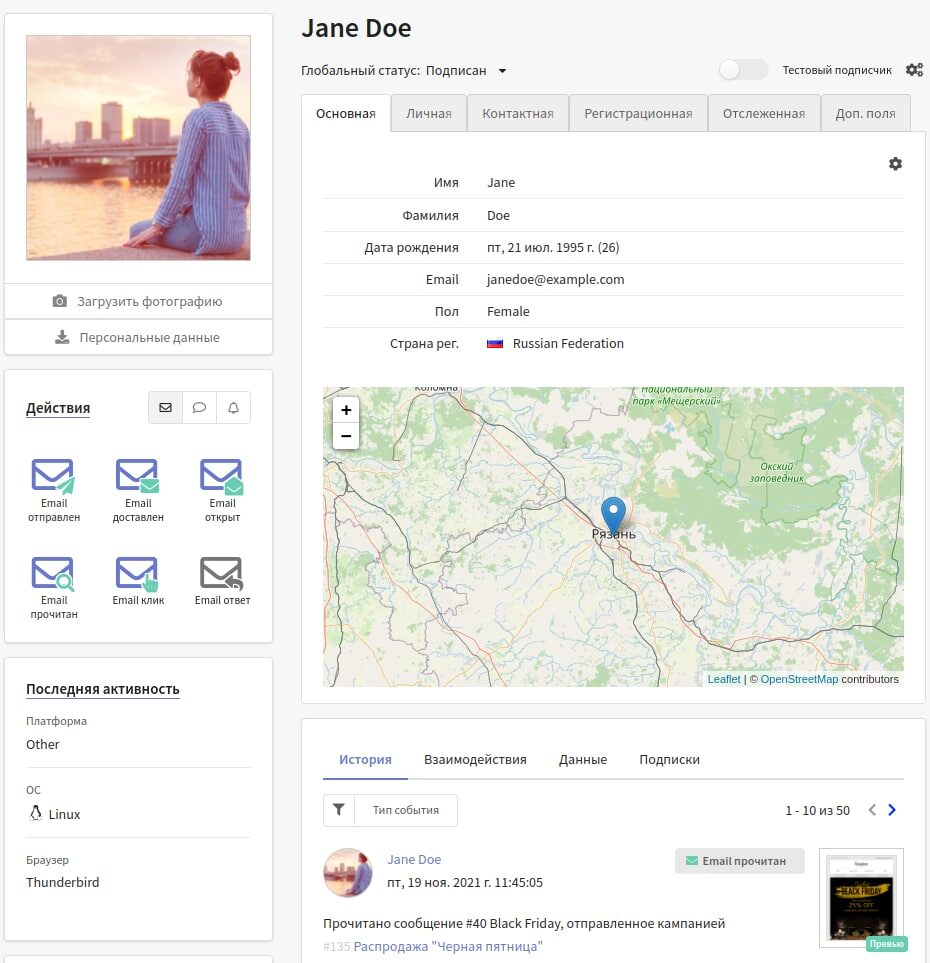
Task: Switch to the Контактная tab
Action: click(x=518, y=113)
